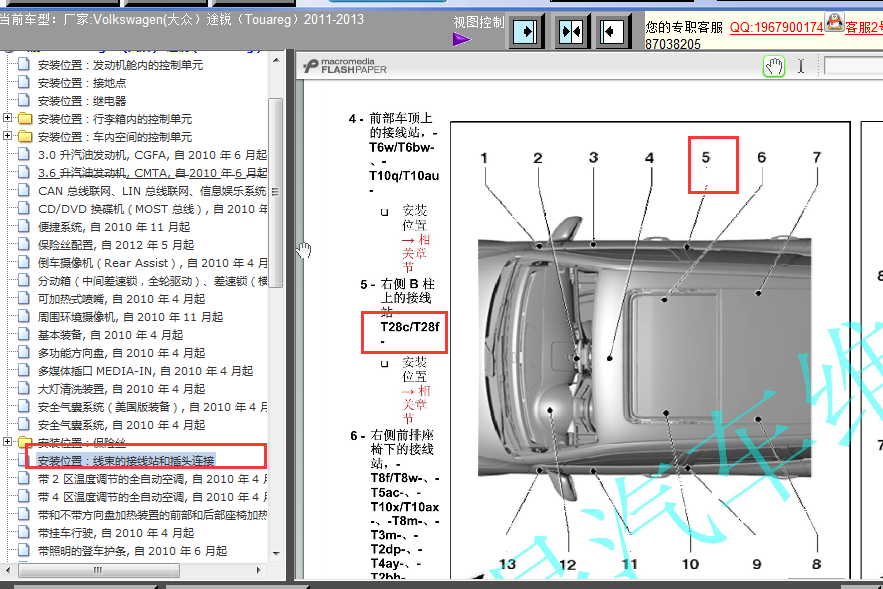
Task: Open 倒车摄像机 Rear Assist entry
Action: pyautogui.click(x=152, y=264)
